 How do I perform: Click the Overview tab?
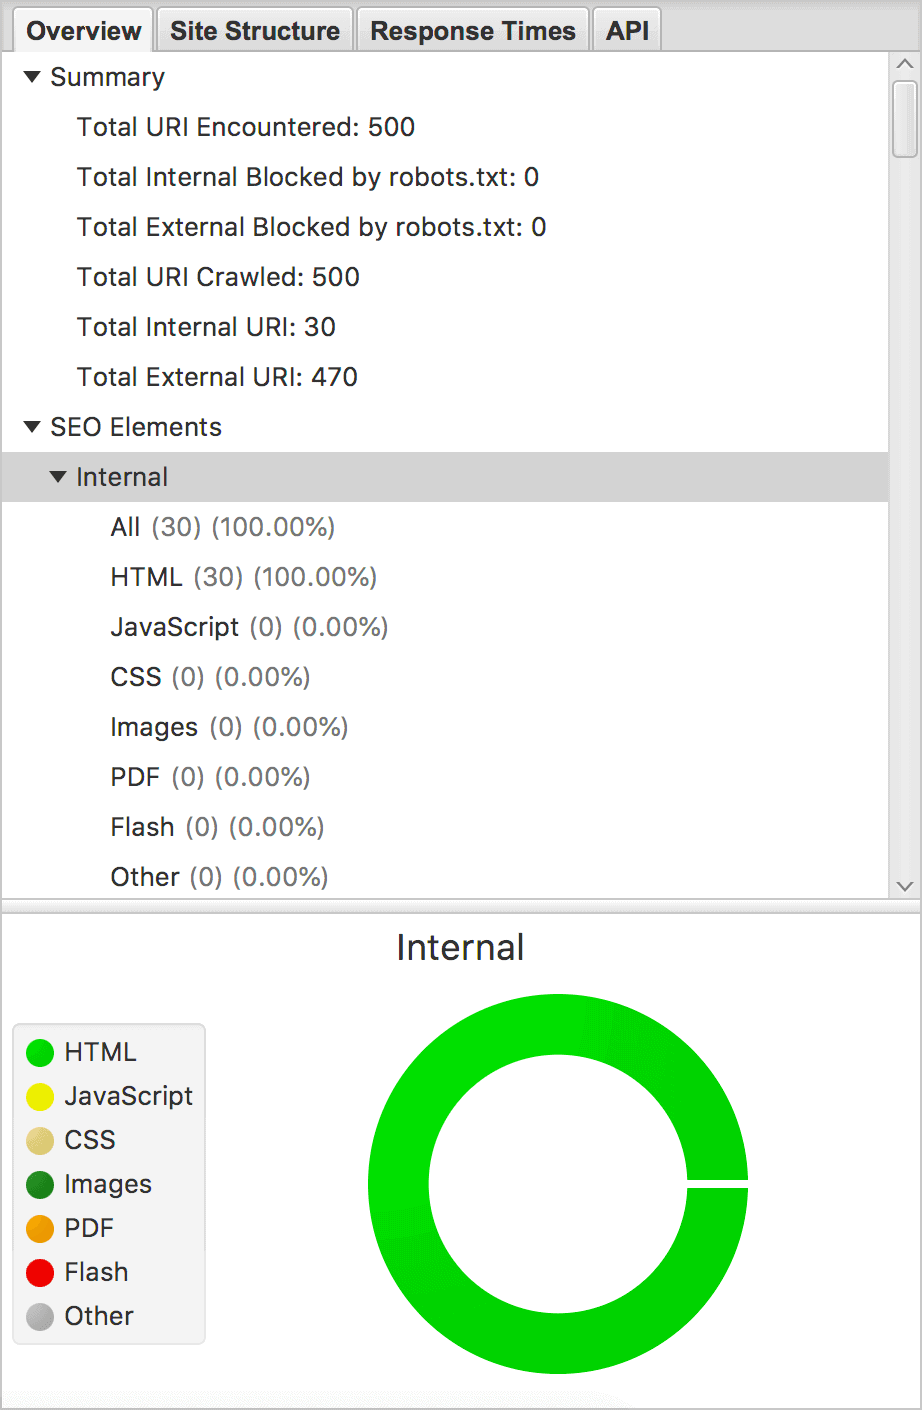click(83, 31)
